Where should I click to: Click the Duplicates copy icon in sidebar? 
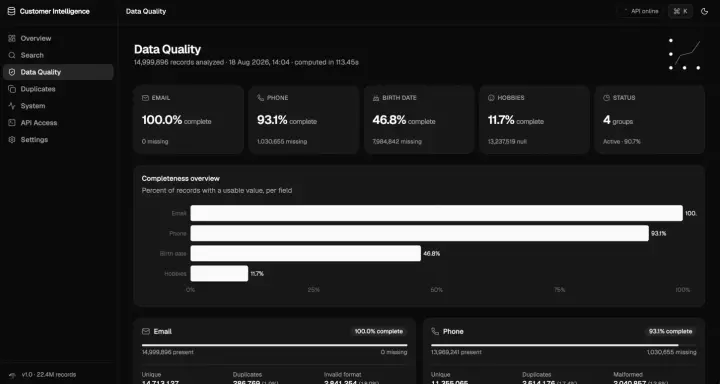(x=12, y=89)
